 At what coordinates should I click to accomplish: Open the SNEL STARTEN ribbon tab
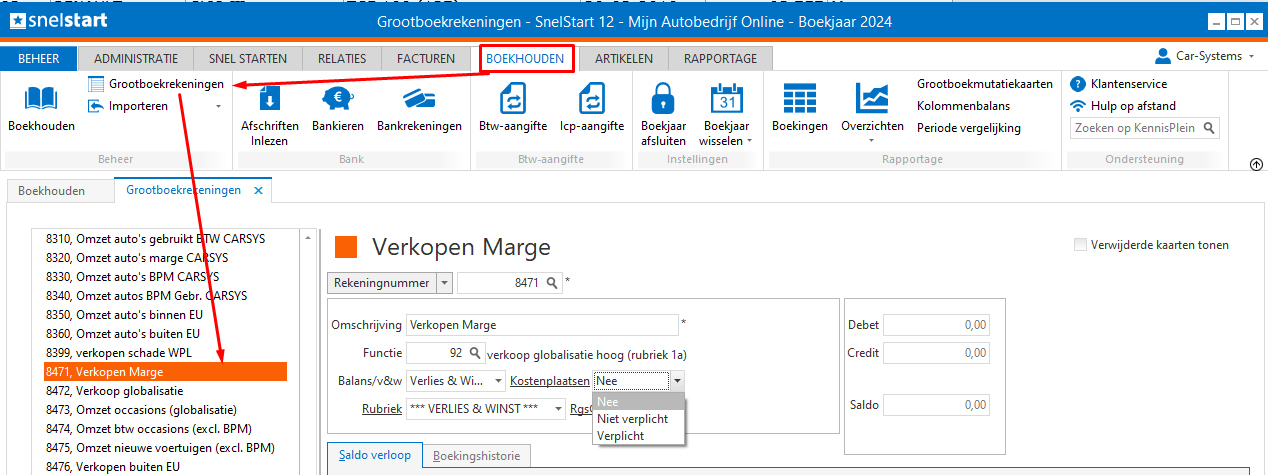pyautogui.click(x=248, y=59)
